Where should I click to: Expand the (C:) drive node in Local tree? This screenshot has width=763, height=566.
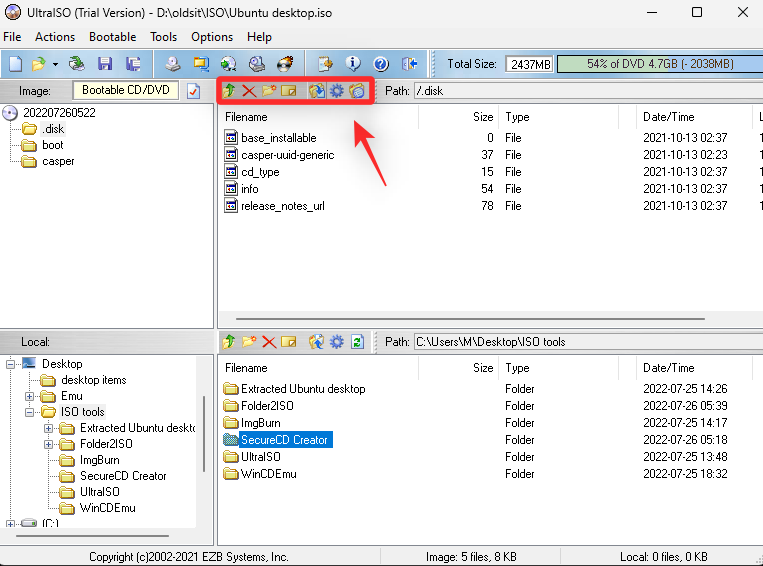[10, 524]
